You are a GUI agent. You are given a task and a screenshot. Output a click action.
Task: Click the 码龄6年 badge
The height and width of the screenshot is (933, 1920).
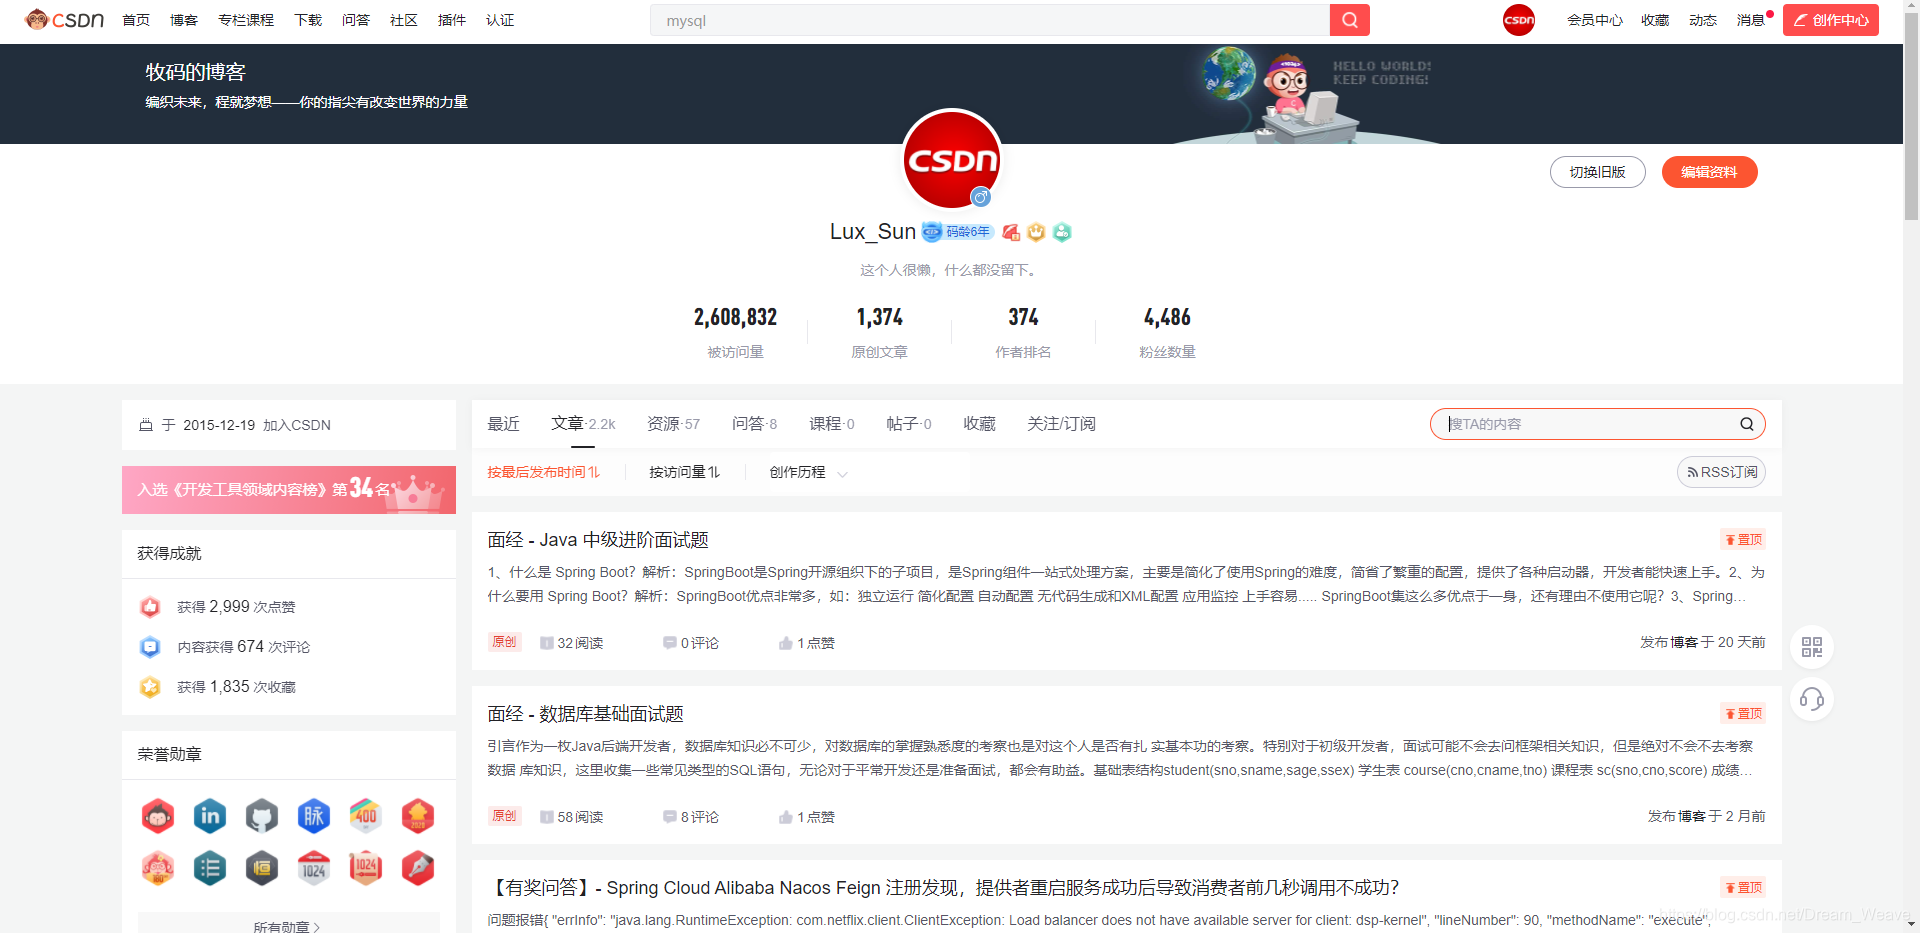[957, 232]
